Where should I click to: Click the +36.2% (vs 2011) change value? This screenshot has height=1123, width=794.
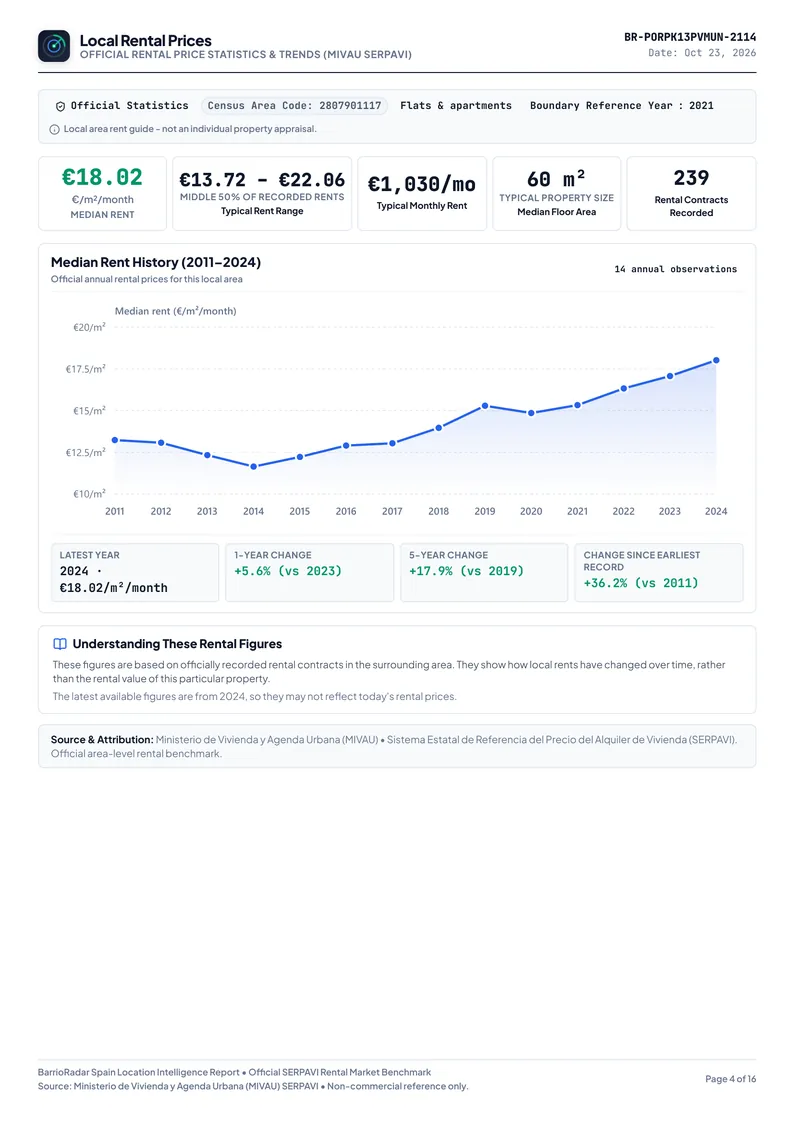[641, 583]
